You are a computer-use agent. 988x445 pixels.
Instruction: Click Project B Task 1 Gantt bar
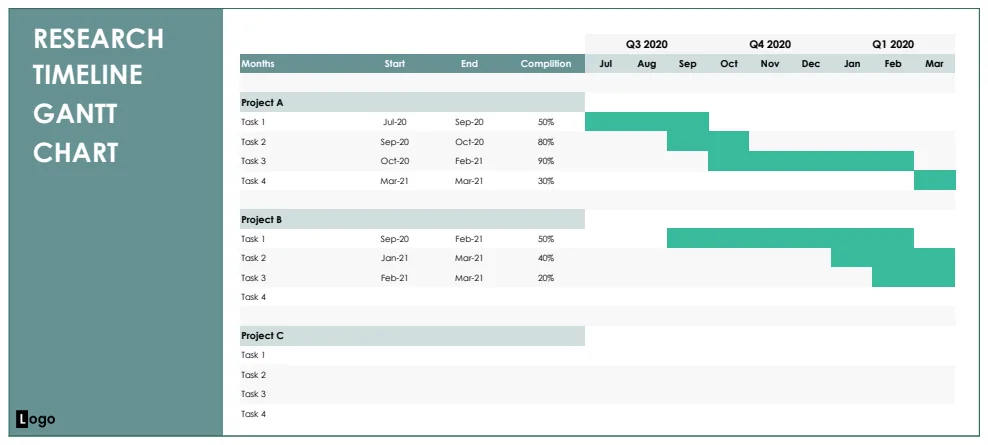791,238
